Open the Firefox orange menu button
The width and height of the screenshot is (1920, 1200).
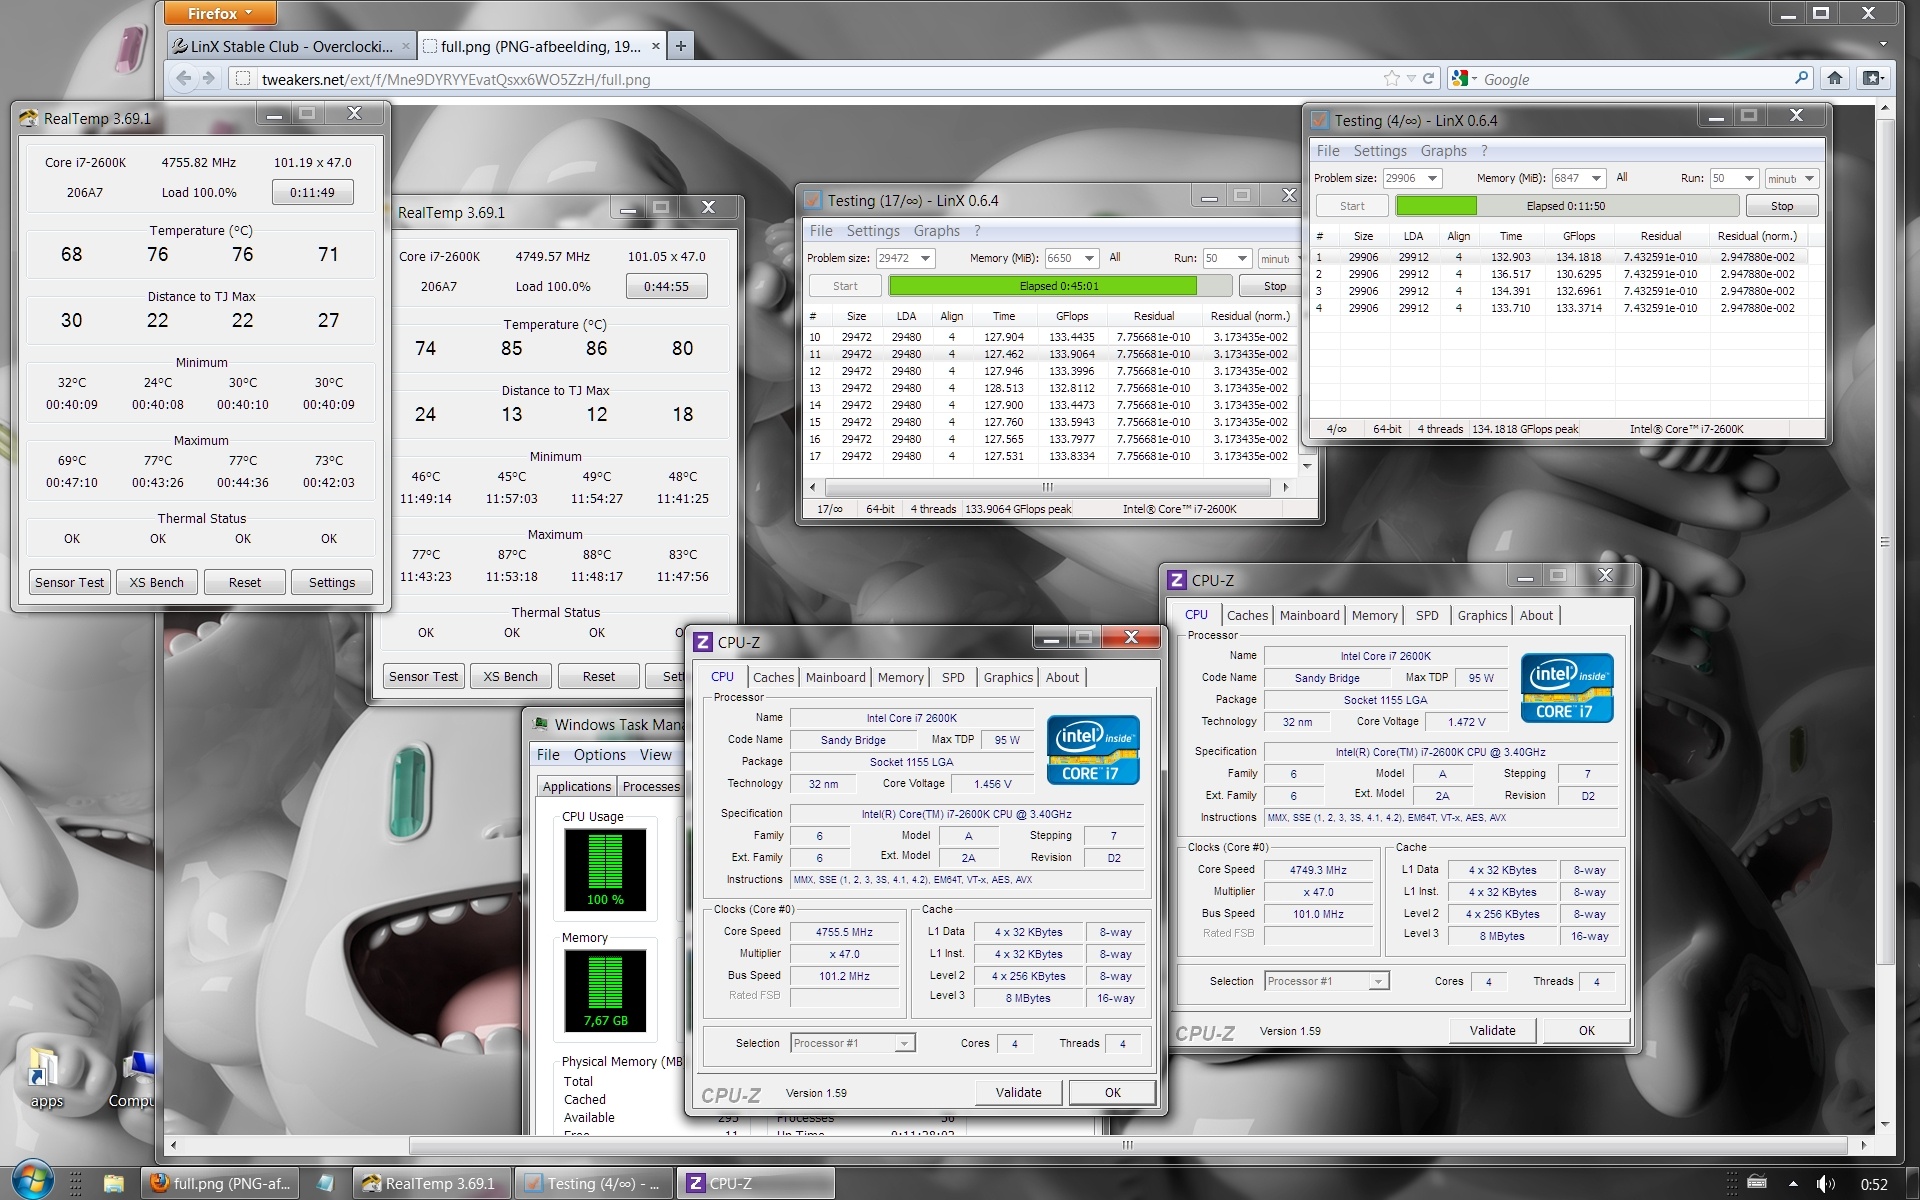click(x=219, y=13)
